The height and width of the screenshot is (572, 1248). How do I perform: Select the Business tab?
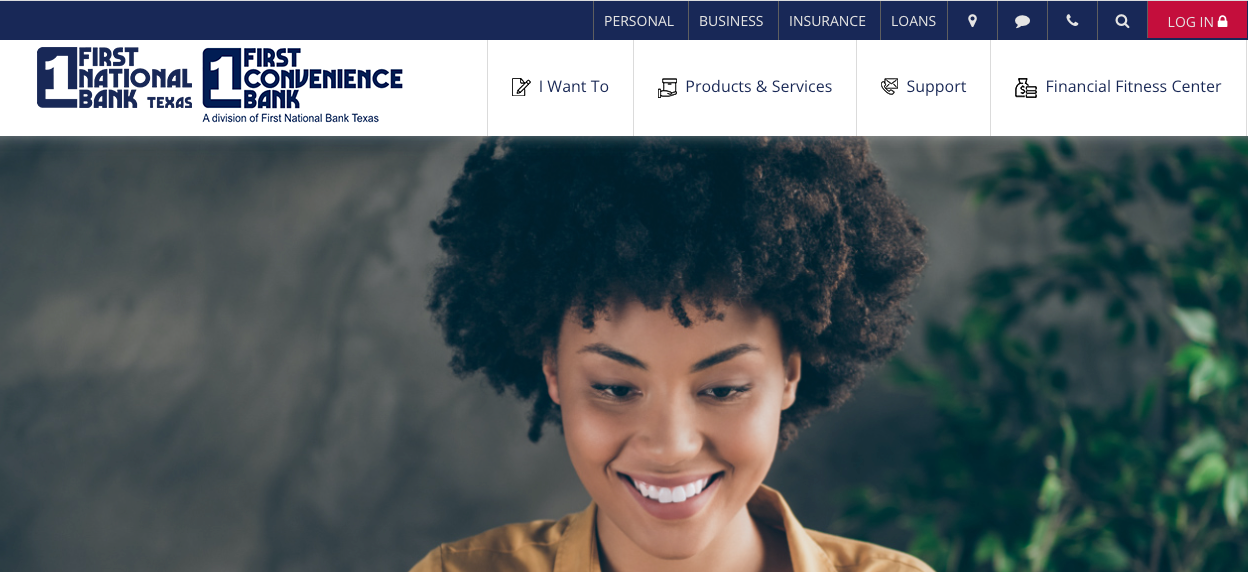(731, 21)
